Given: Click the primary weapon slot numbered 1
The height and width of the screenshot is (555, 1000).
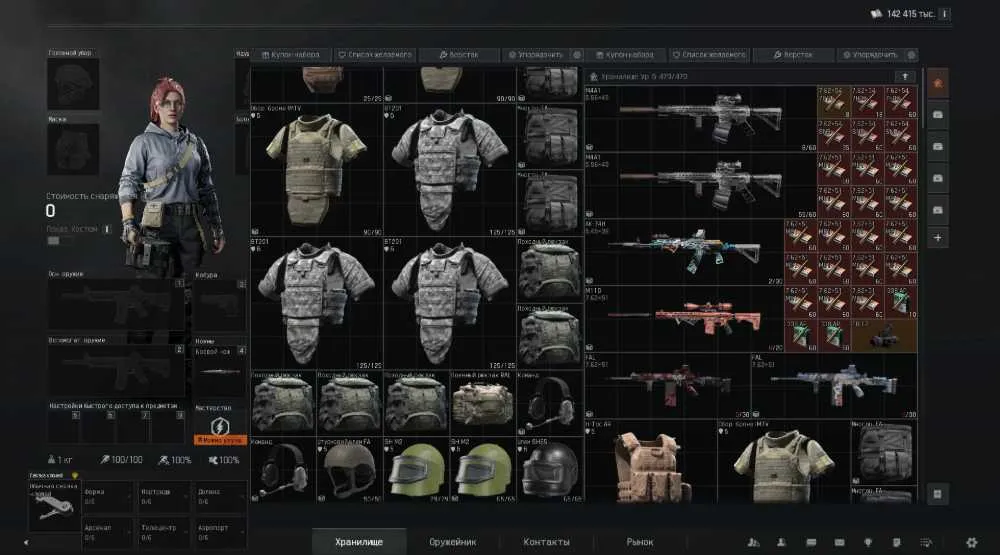Looking at the screenshot, I should (x=116, y=304).
